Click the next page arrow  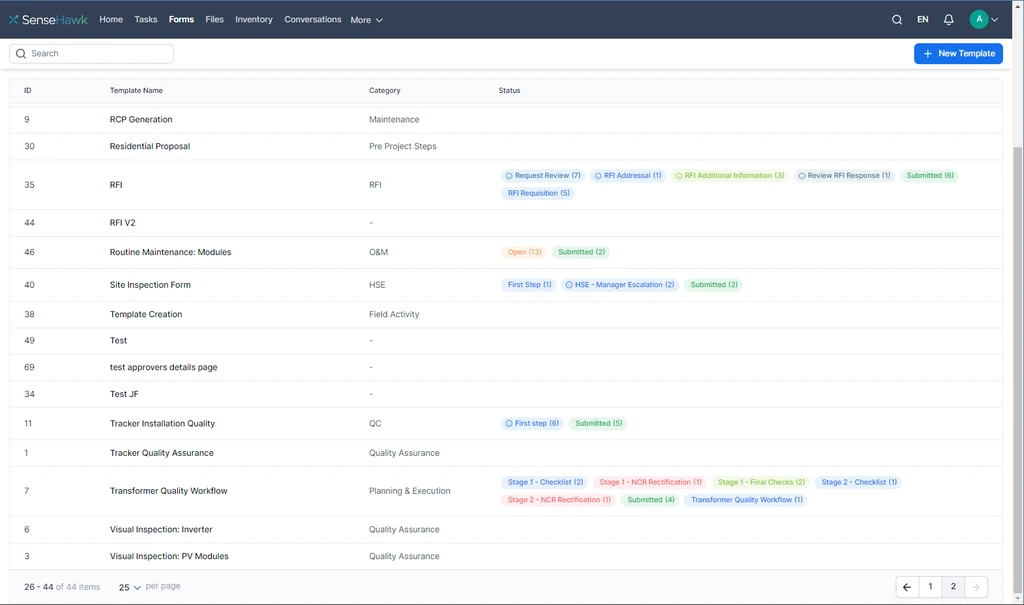coord(976,587)
